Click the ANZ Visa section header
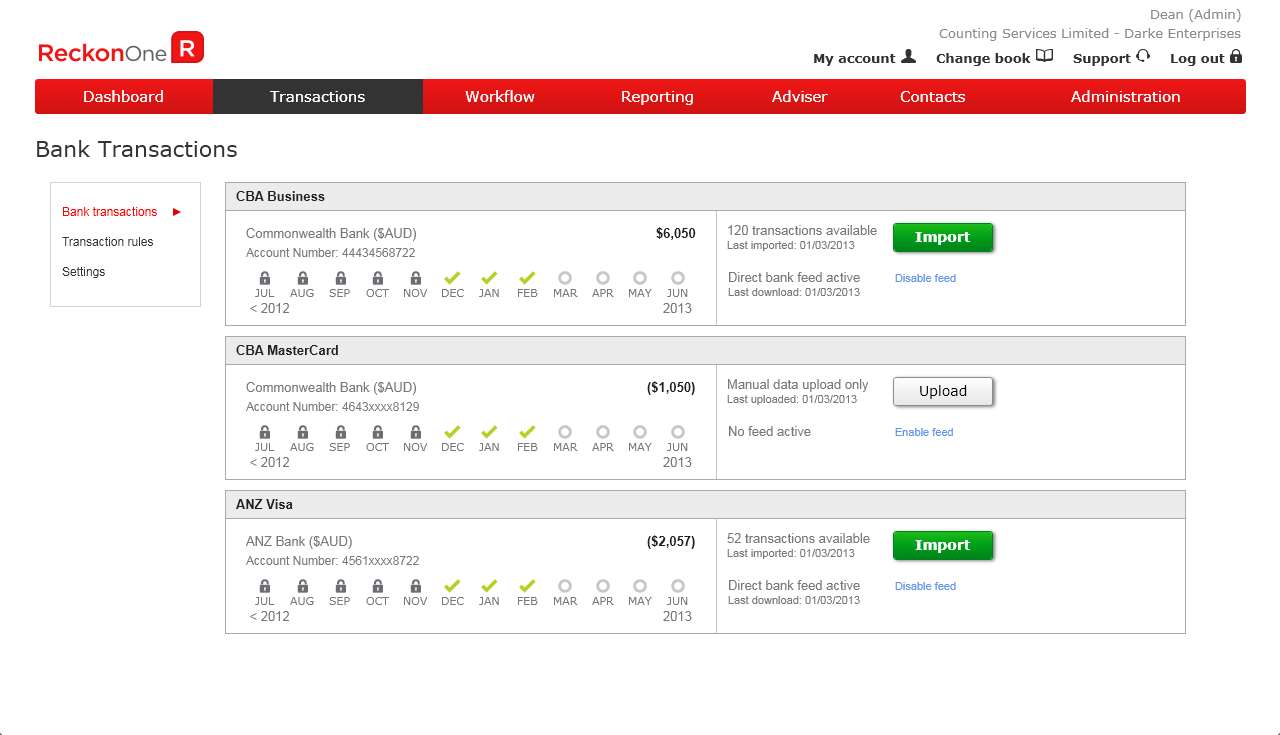 [x=705, y=505]
